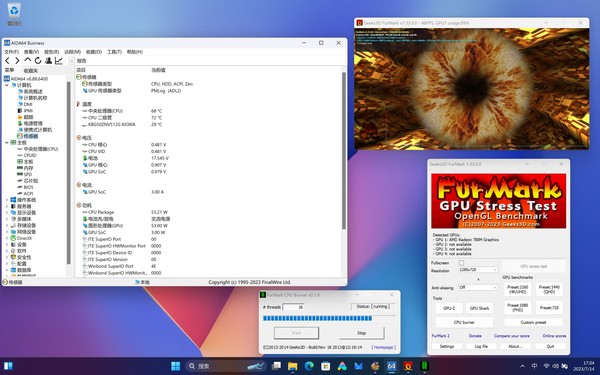Collapse the 计算机 computer tree node

pos(7,85)
